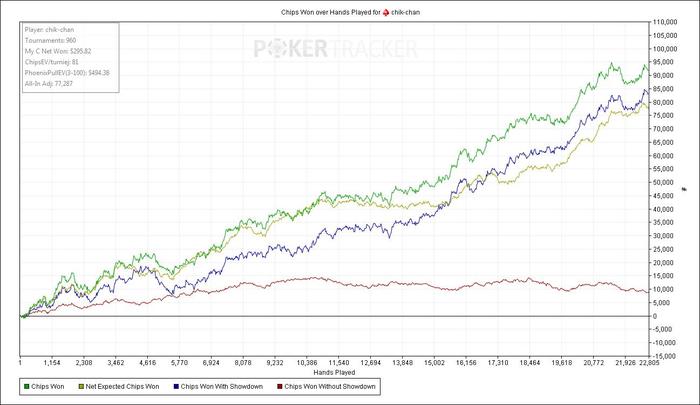Click the red Chips Won Without Showdown swatch
Image resolution: width=700 pixels, height=405 pixels.
click(280, 386)
